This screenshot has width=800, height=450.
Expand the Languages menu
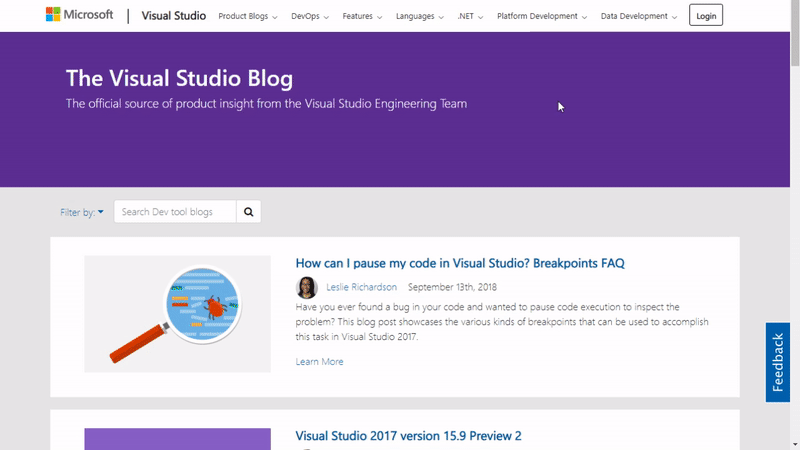(419, 16)
